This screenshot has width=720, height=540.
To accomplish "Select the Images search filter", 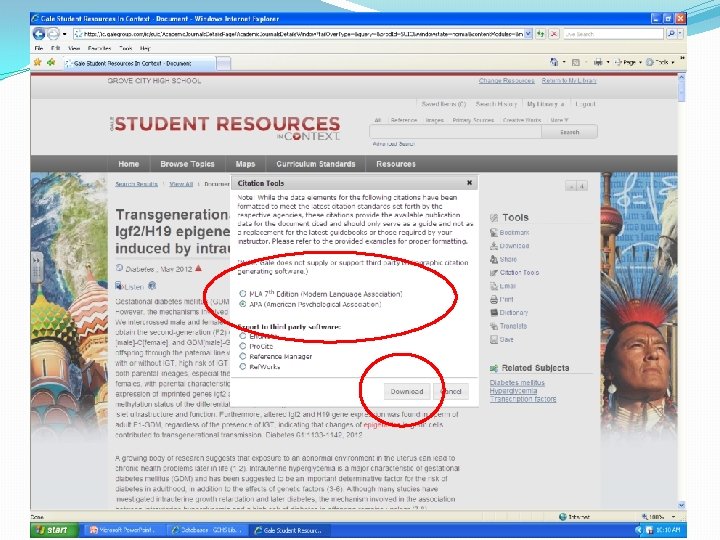I will [434, 120].
